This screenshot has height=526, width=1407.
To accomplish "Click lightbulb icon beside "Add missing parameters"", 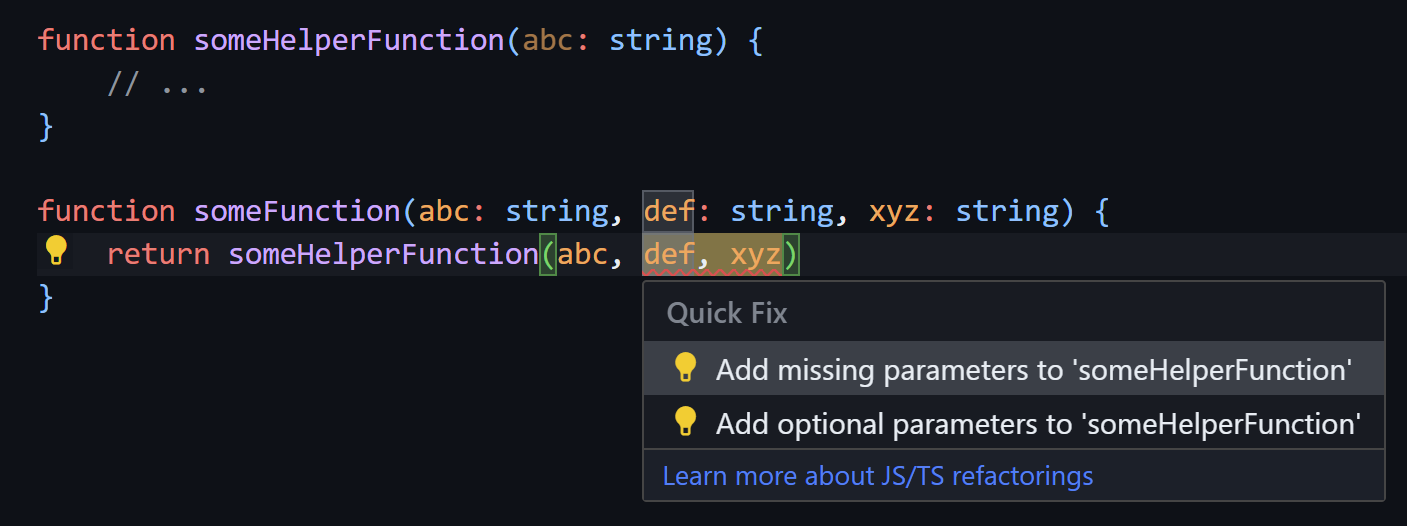I will point(685,368).
